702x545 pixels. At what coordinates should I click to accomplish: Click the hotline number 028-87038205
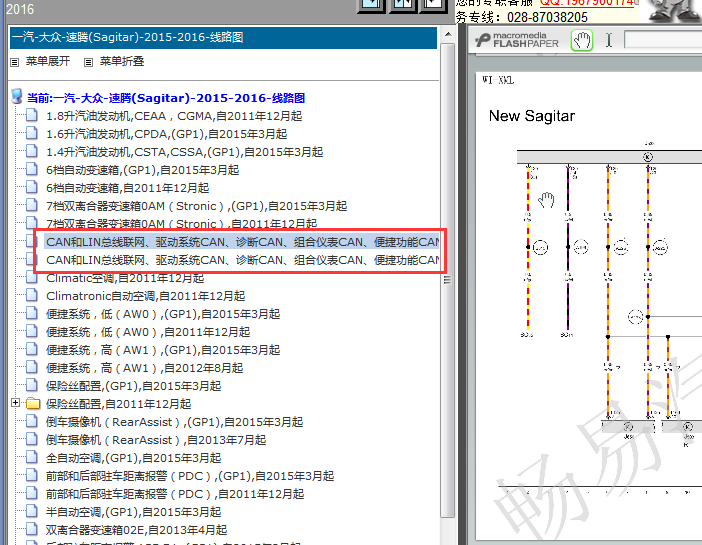point(547,17)
